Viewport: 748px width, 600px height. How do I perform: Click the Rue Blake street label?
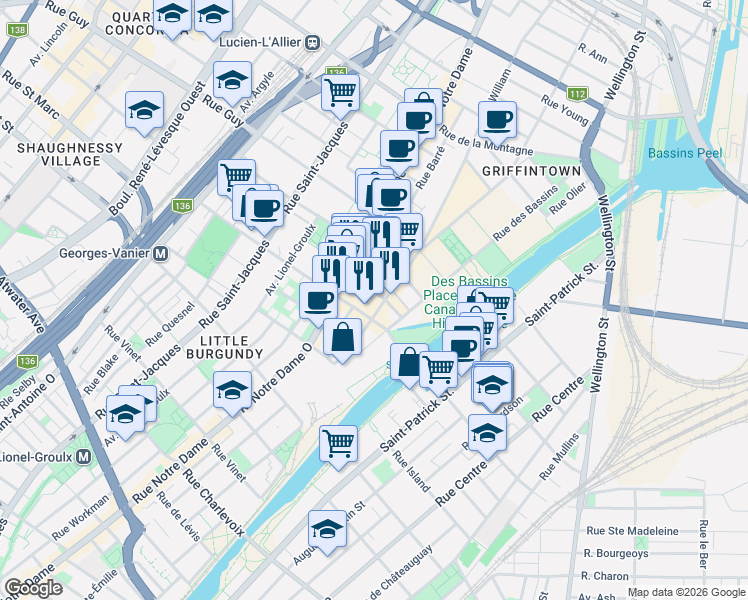coord(101,374)
